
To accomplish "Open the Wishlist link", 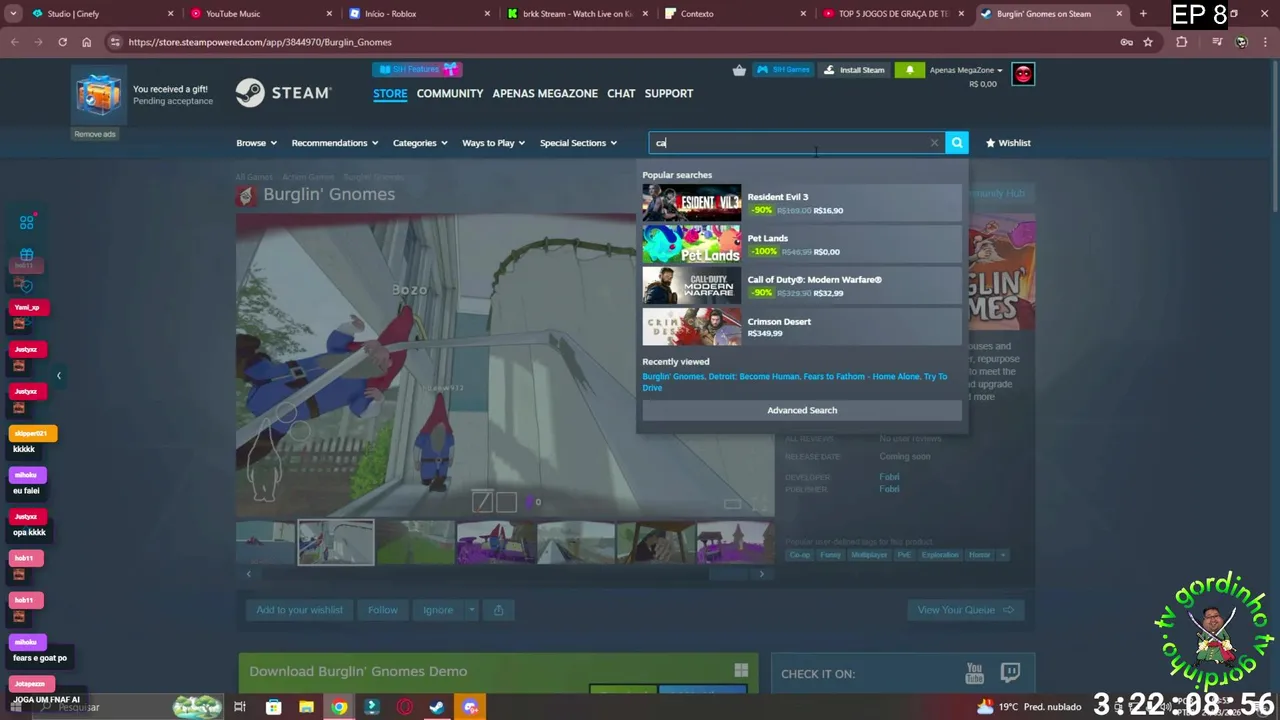I will coord(1008,143).
